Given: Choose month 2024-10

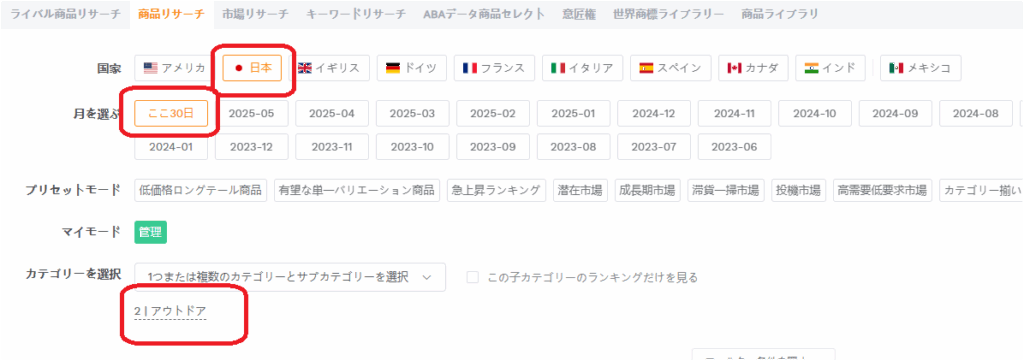Looking at the screenshot, I should [815, 114].
